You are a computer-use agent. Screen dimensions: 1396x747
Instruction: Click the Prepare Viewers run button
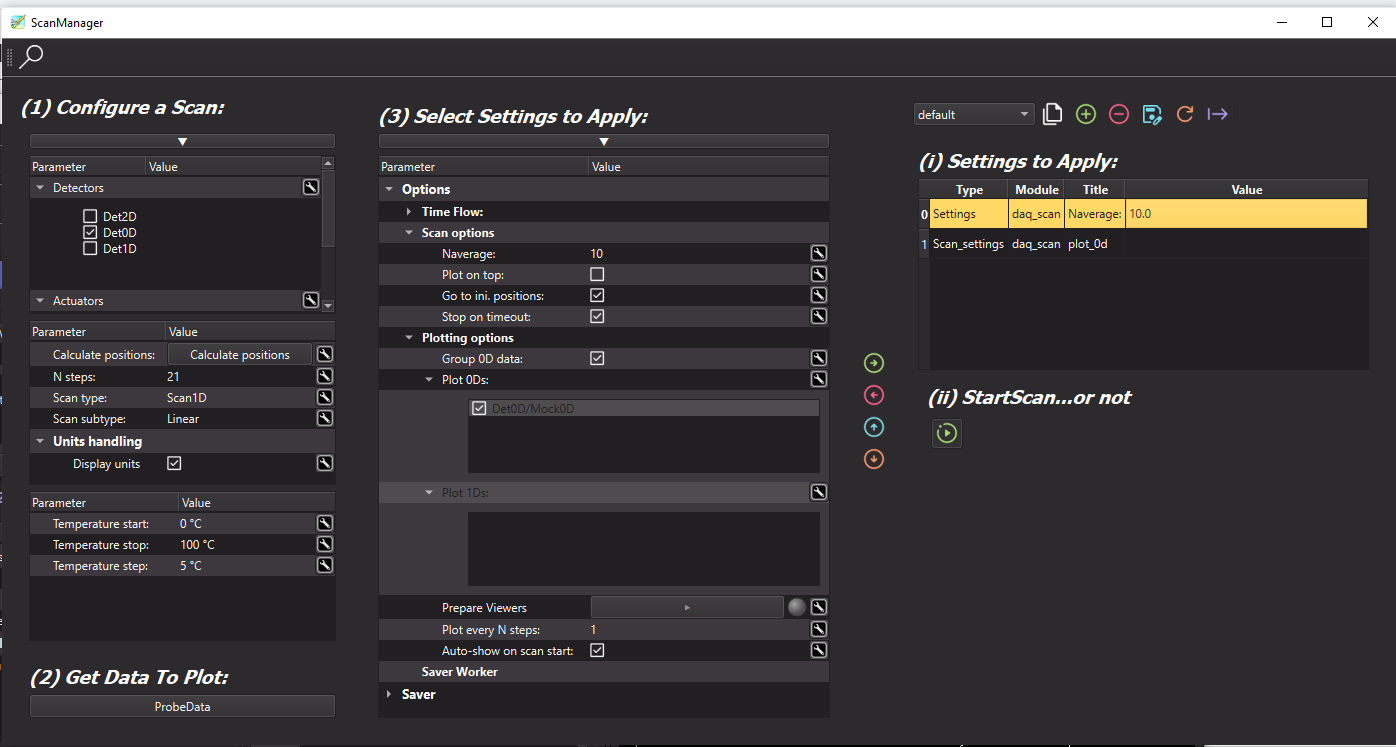pos(687,607)
